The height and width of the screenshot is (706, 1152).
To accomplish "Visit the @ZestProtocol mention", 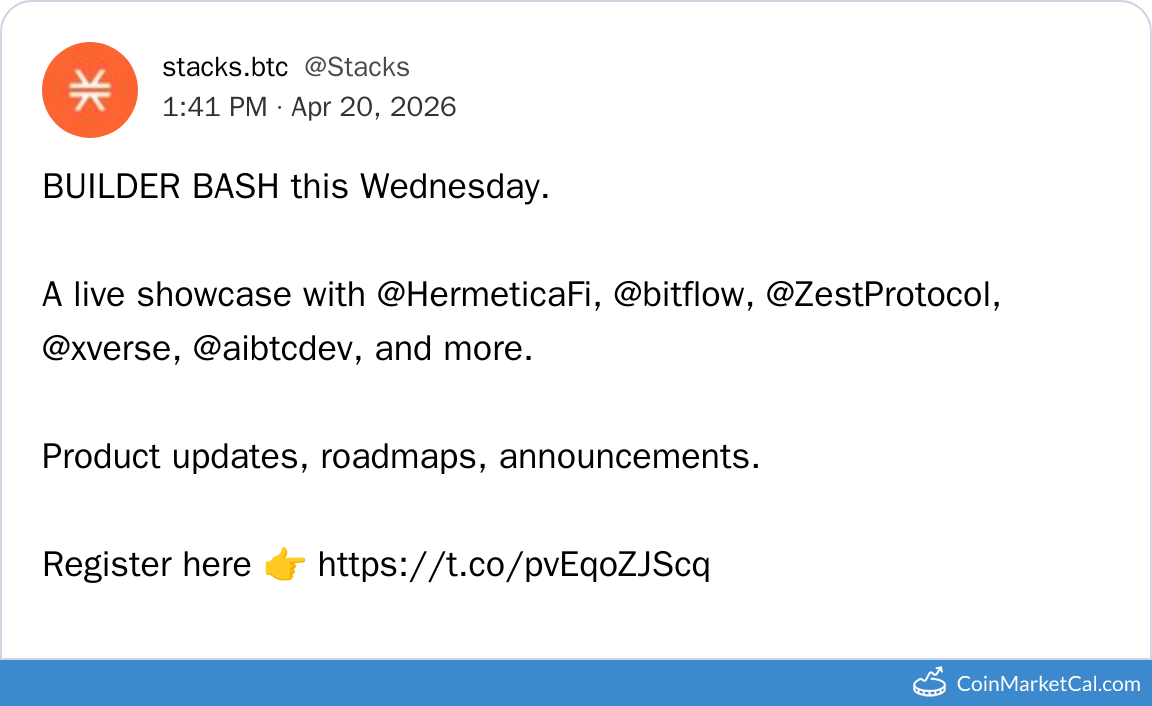I will coord(882,295).
